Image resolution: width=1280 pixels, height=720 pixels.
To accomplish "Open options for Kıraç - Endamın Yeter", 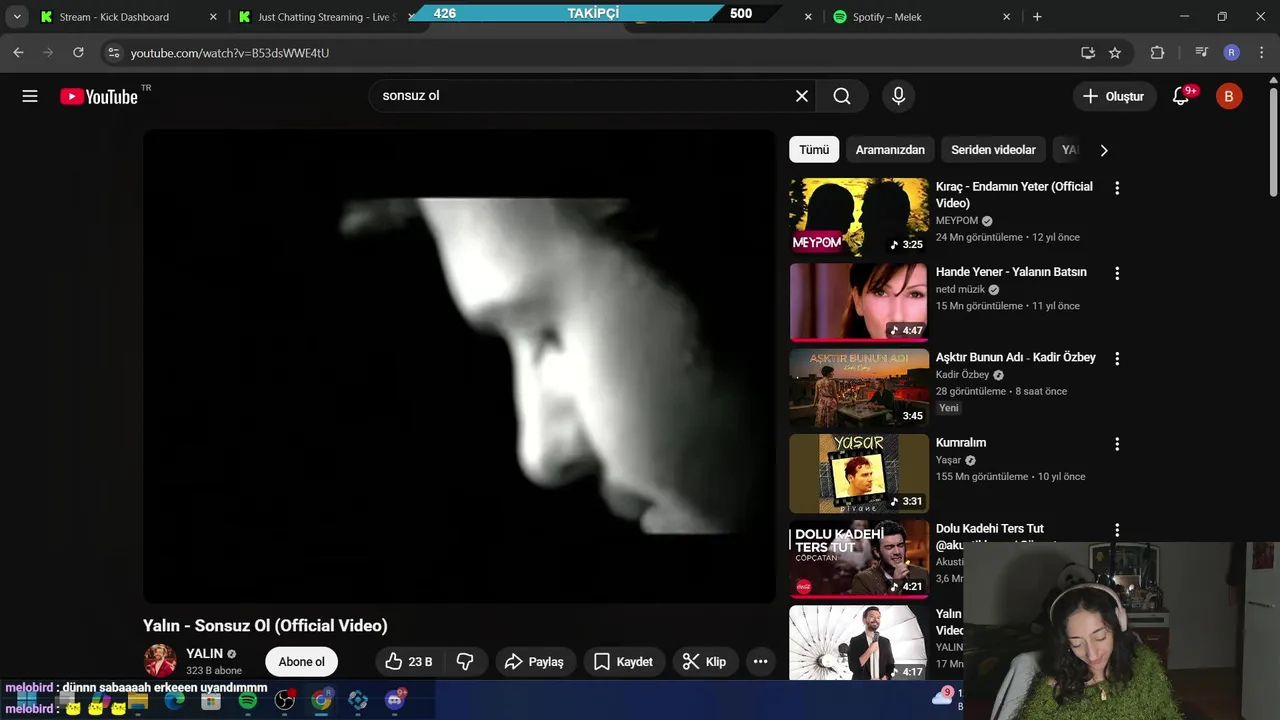I will click(1117, 188).
